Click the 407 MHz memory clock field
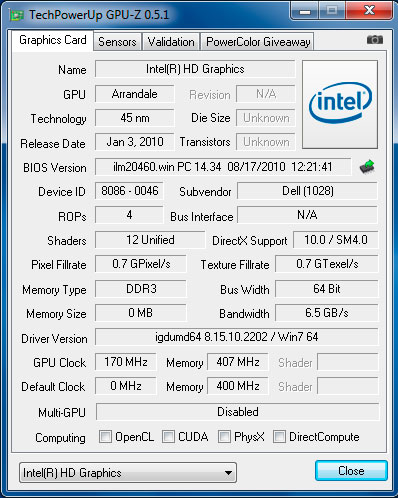 click(238, 362)
